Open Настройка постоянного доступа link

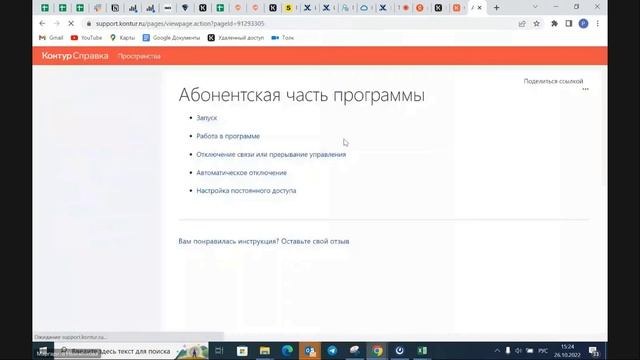point(246,191)
